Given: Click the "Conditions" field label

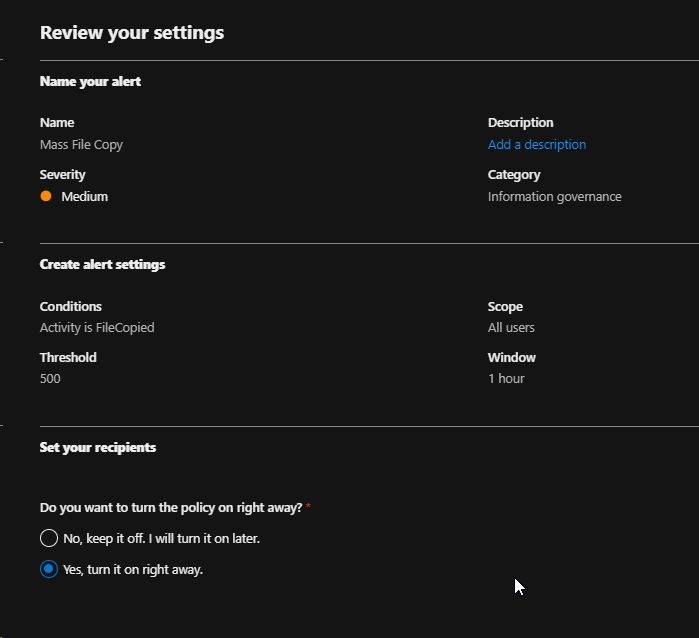Looking at the screenshot, I should click(70, 306).
